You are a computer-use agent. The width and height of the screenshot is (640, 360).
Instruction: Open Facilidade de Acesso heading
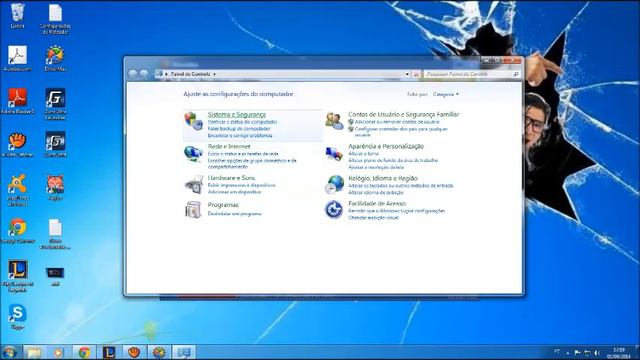(377, 204)
